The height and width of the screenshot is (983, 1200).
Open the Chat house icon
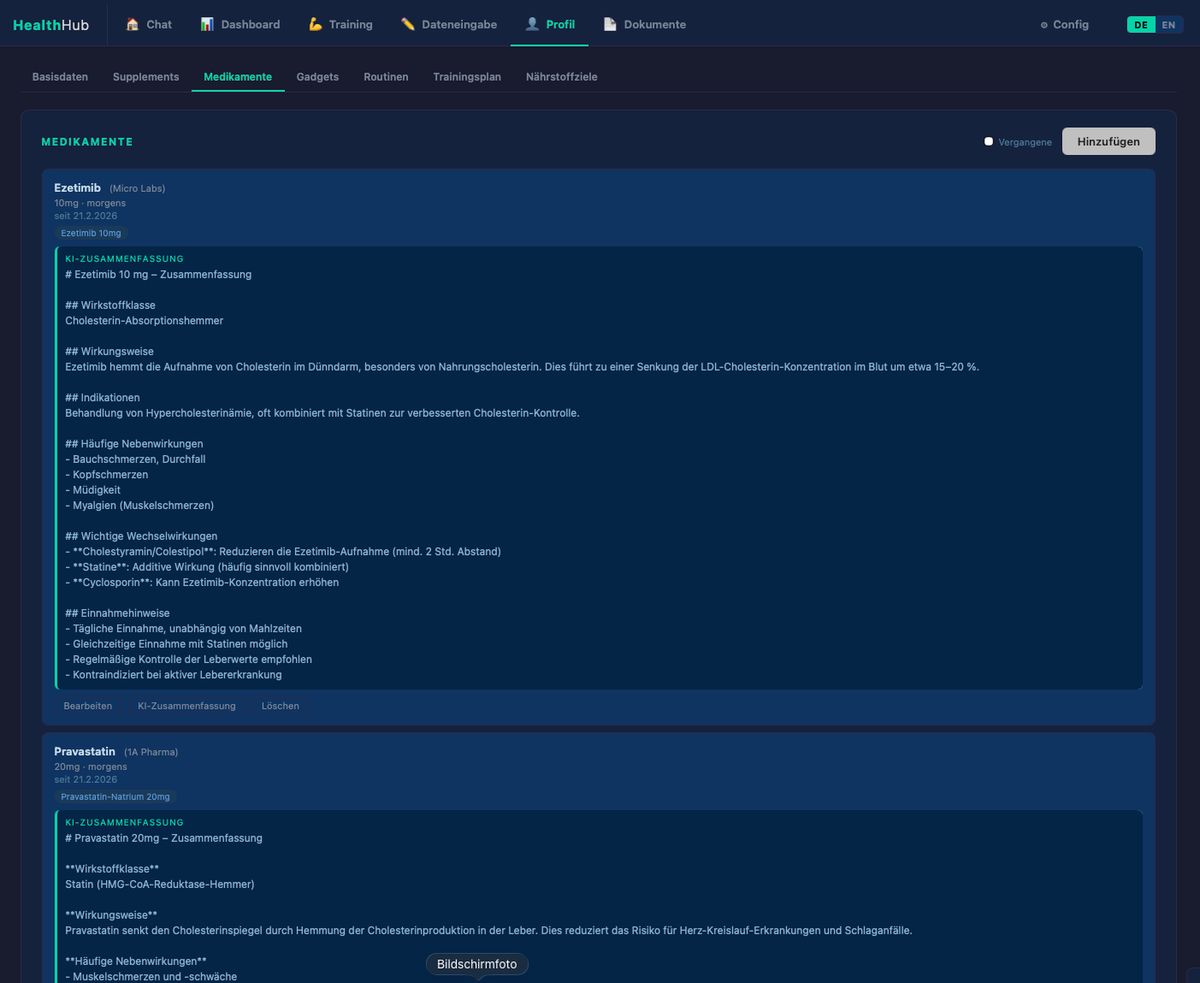pyautogui.click(x=133, y=25)
